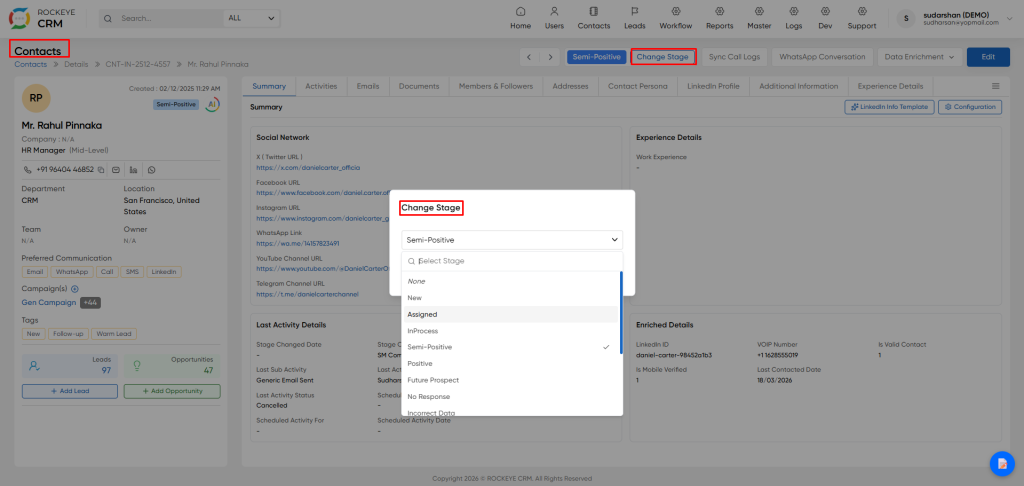The width and height of the screenshot is (1024, 486).
Task: Open the Workflow navigation icon
Action: pos(675,12)
